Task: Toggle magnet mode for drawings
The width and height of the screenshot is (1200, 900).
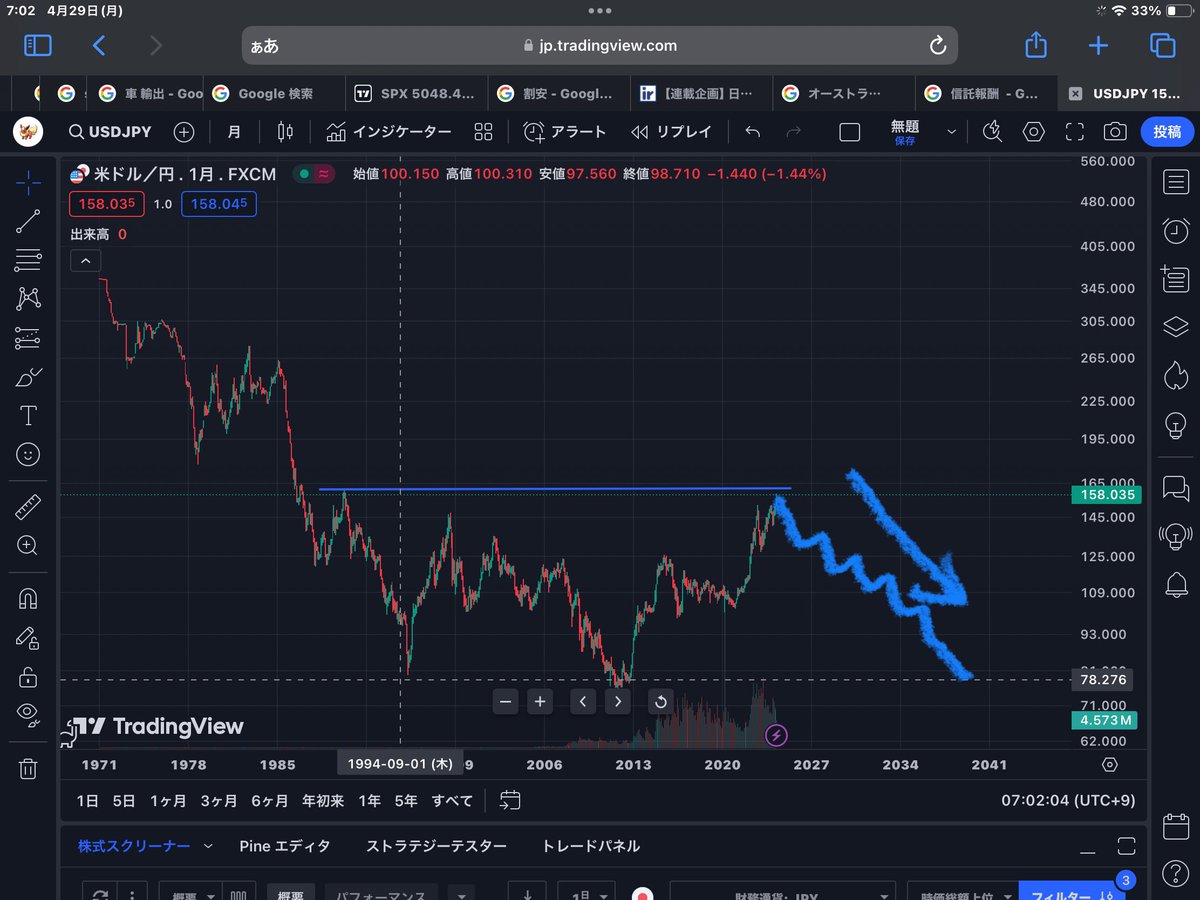Action: coord(28,598)
